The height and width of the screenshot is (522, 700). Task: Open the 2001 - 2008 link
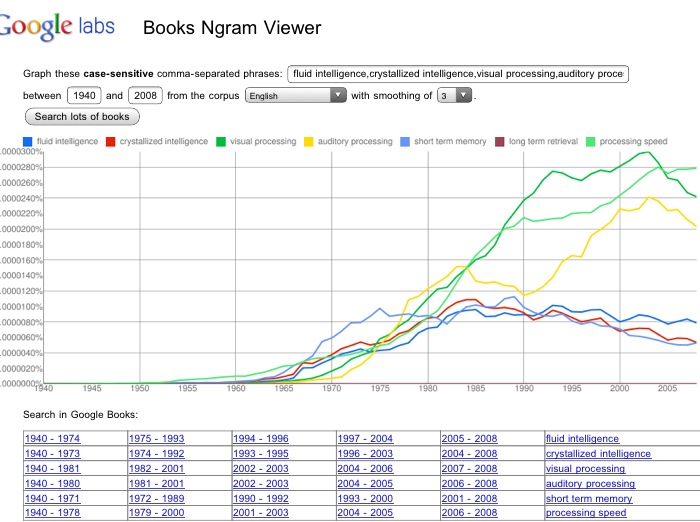(x=469, y=498)
